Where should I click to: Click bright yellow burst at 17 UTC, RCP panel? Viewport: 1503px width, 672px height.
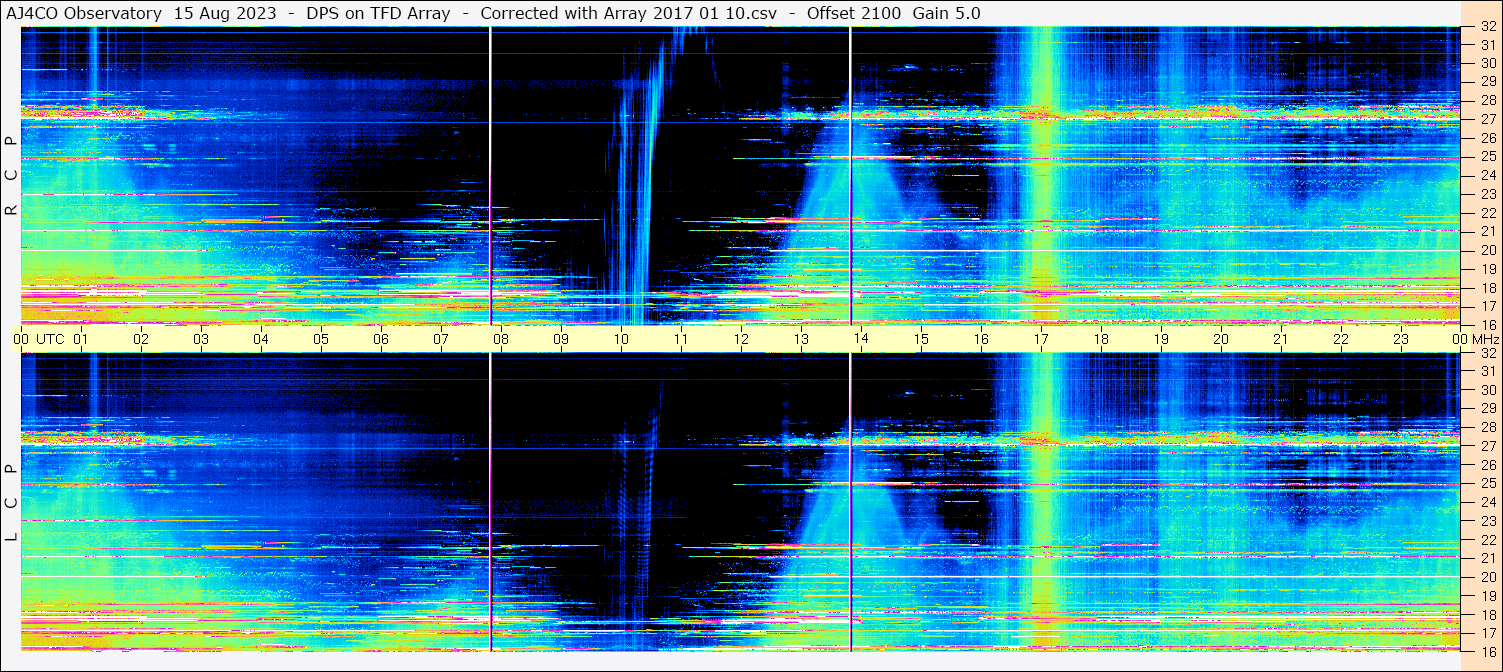1042,175
